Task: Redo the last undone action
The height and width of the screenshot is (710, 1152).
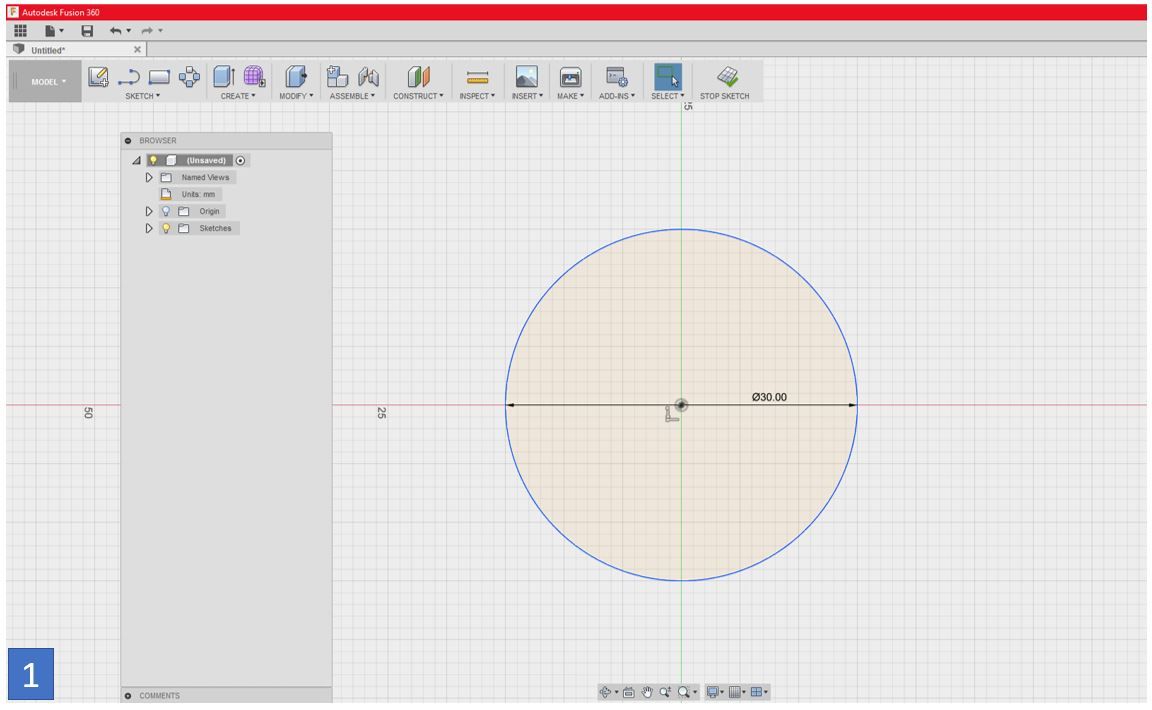Action: pyautogui.click(x=147, y=31)
